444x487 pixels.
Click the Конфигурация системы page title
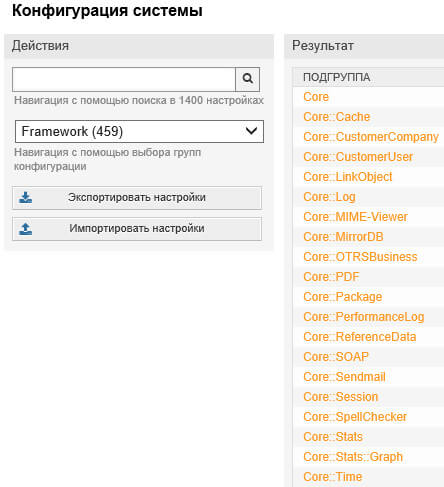click(x=107, y=10)
